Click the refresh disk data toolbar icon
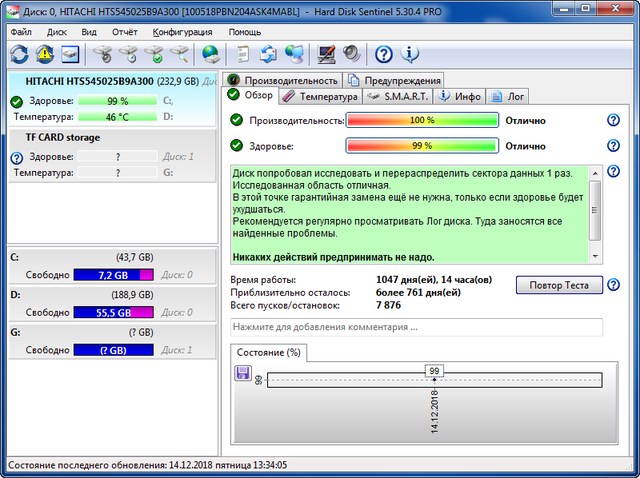This screenshot has width=640, height=478. point(19,54)
